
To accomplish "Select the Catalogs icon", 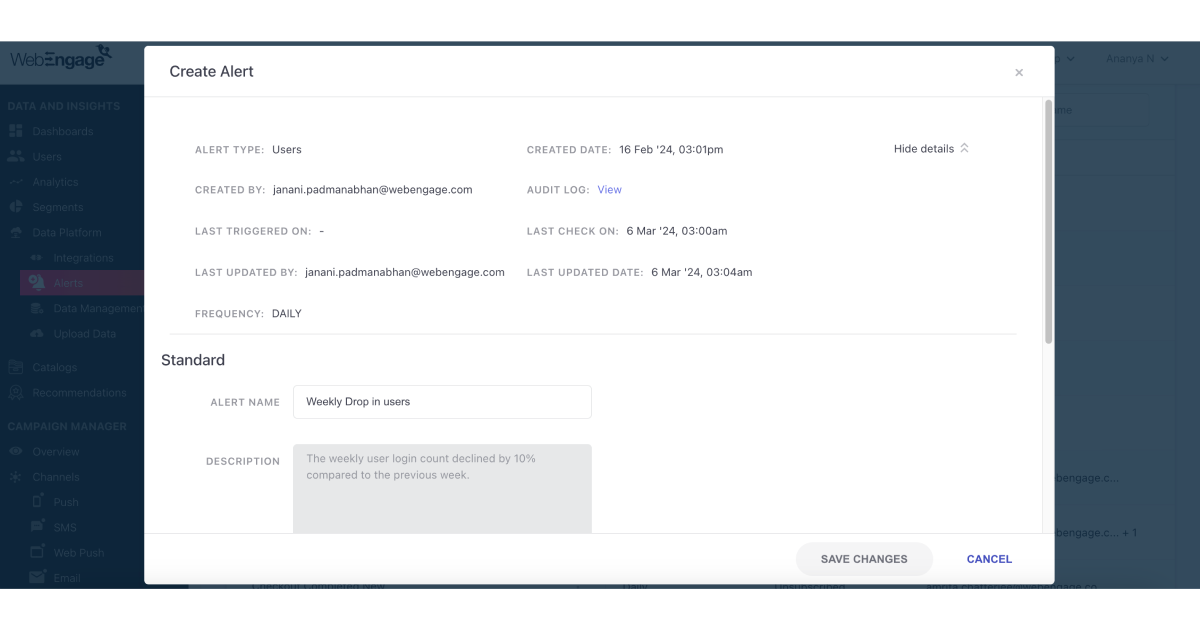I will [x=17, y=367].
